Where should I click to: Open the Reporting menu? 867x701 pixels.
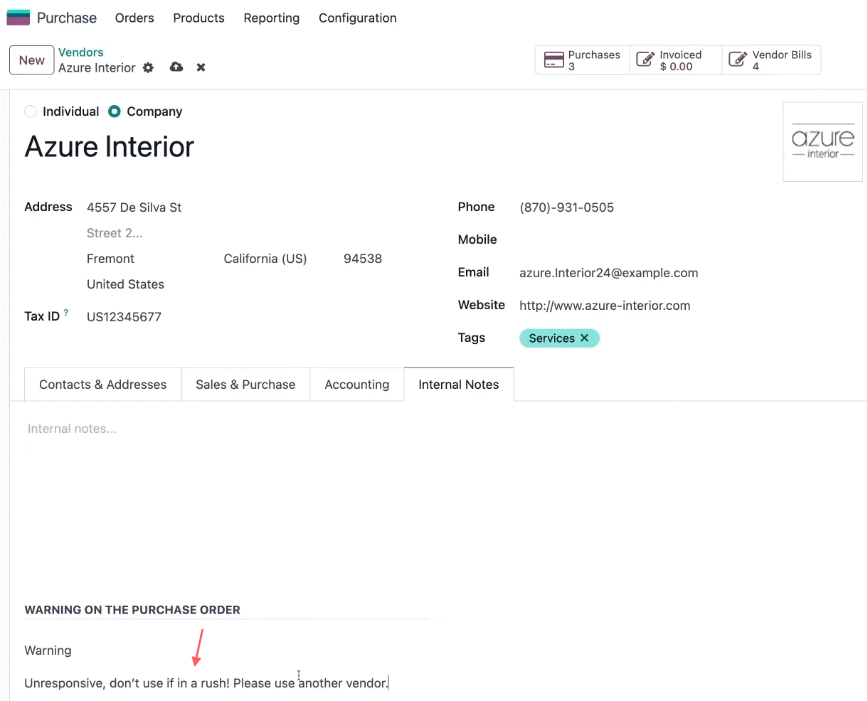[271, 18]
